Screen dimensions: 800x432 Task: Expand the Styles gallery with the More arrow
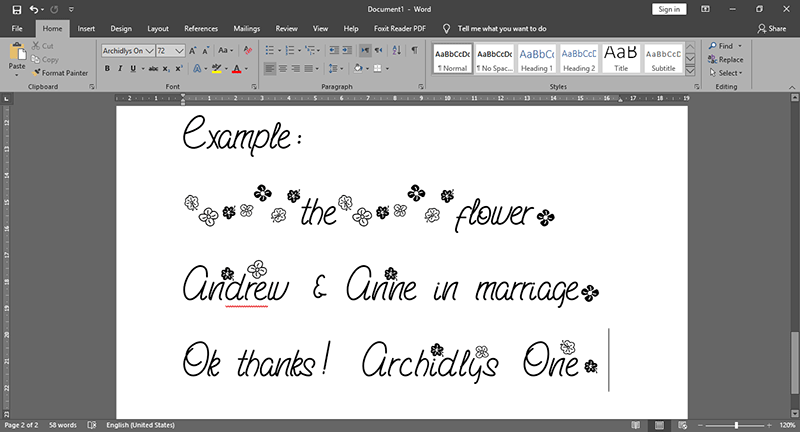pyautogui.click(x=690, y=71)
